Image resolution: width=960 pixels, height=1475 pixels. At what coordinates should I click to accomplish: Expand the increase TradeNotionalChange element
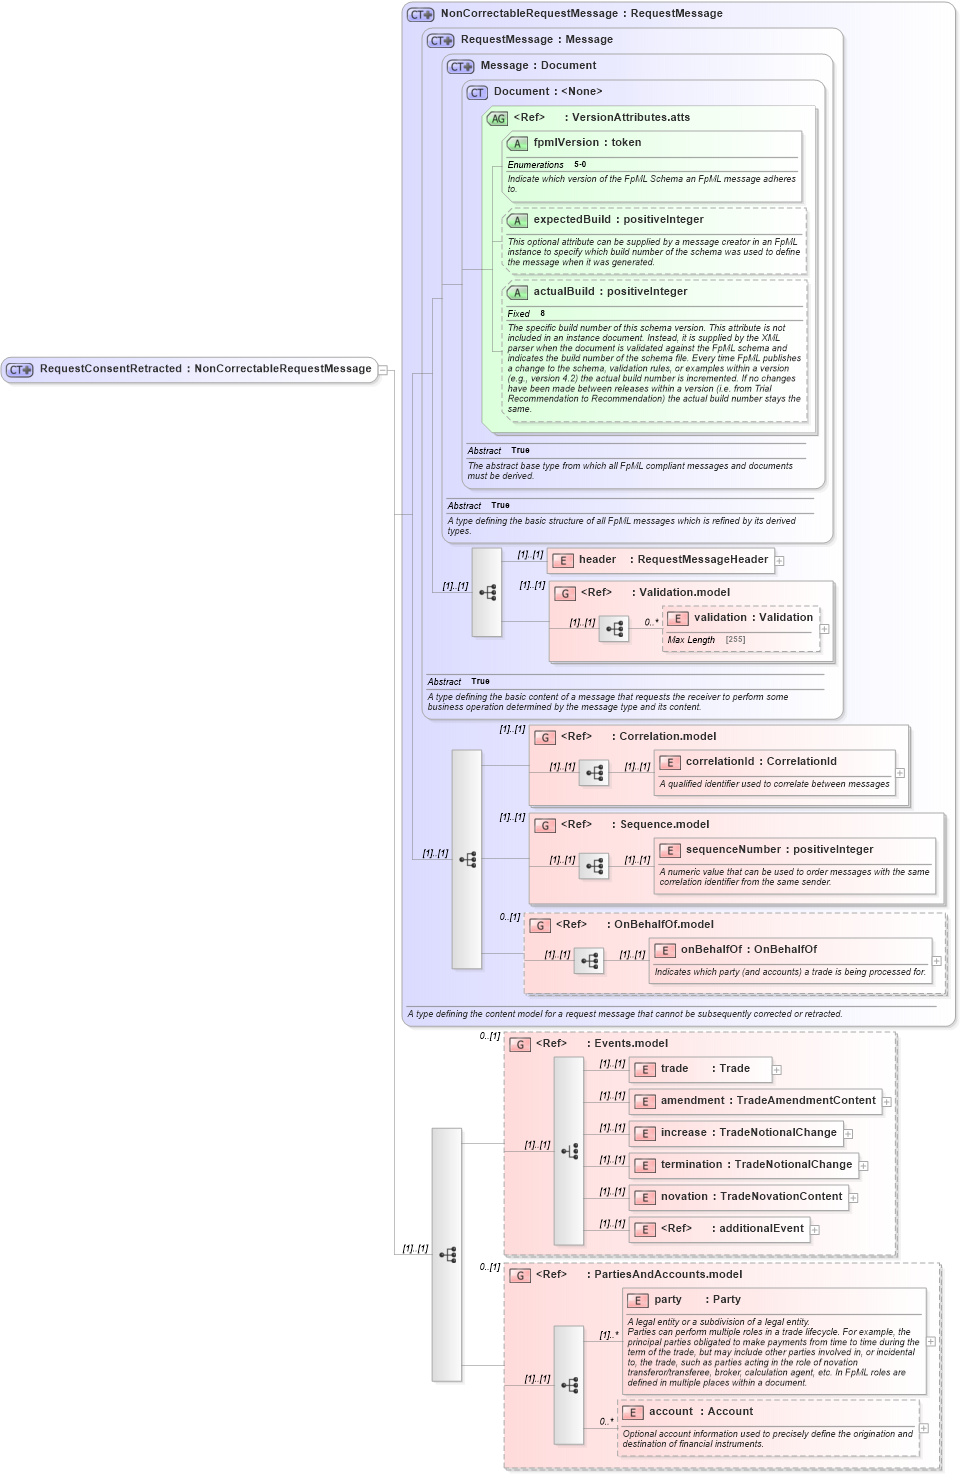pyautogui.click(x=848, y=1134)
